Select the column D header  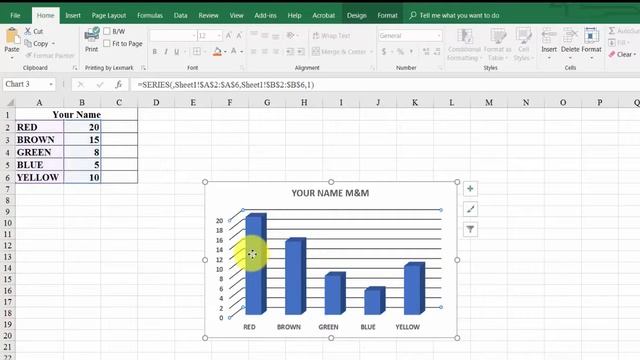[x=156, y=102]
